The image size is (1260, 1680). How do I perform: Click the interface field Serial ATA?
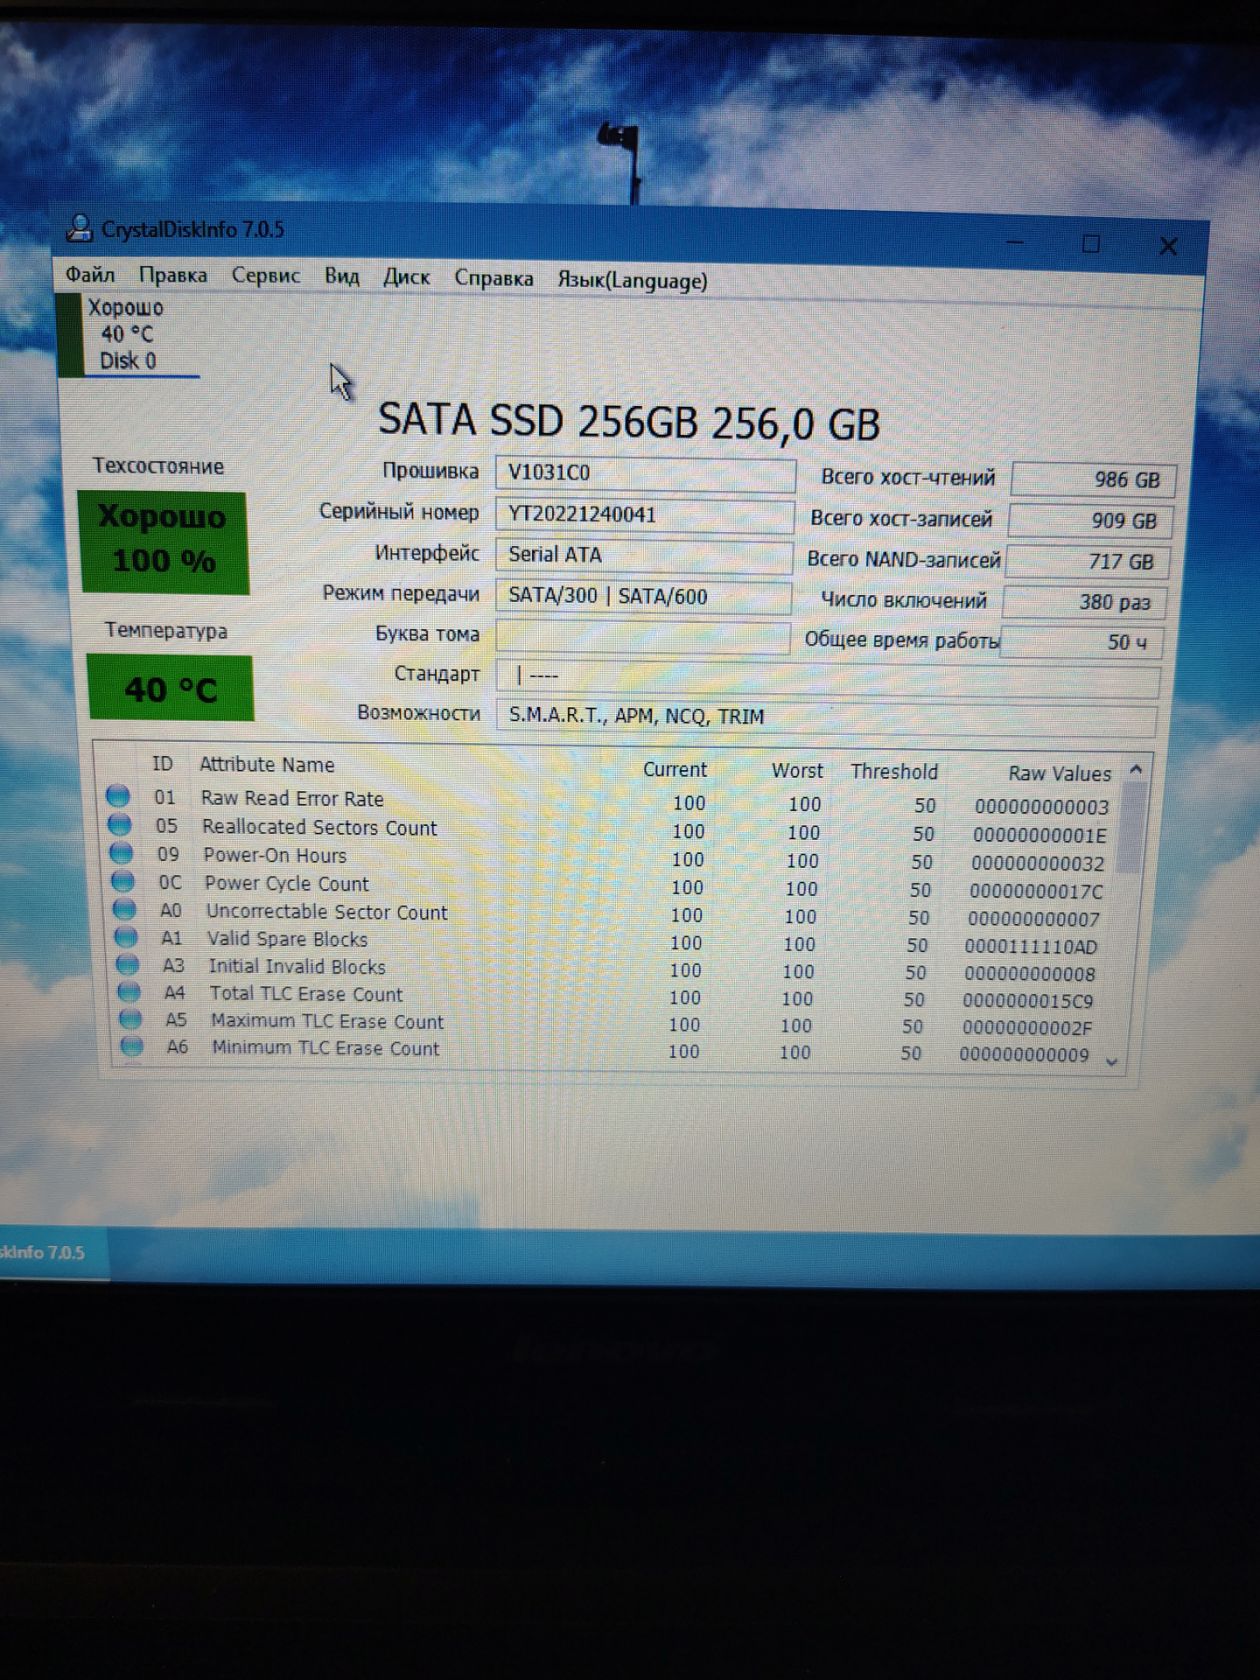click(x=644, y=555)
